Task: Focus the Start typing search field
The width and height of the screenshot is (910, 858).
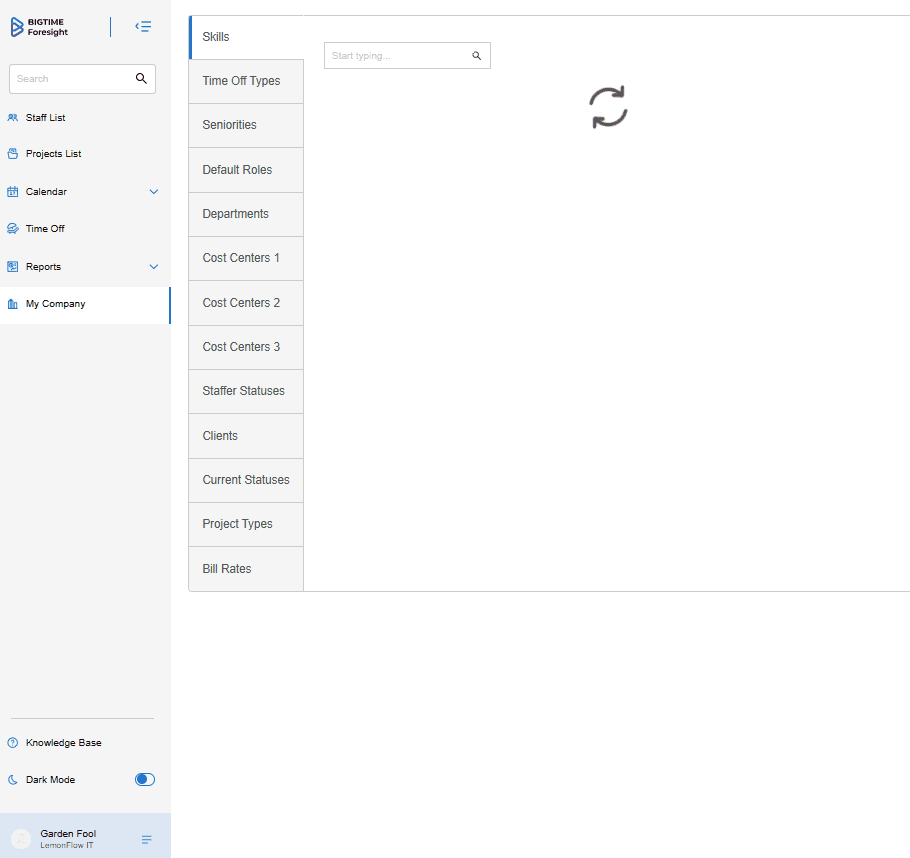Action: pos(407,56)
